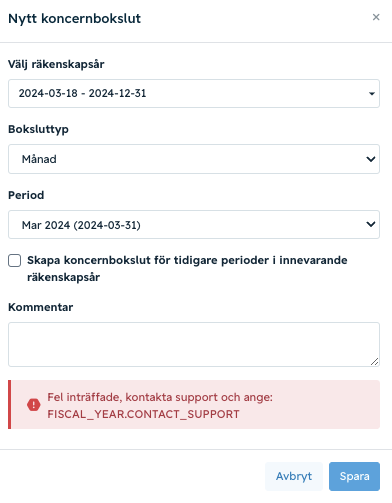
Task: Click the Bokslutstyp label
Action: (38, 129)
